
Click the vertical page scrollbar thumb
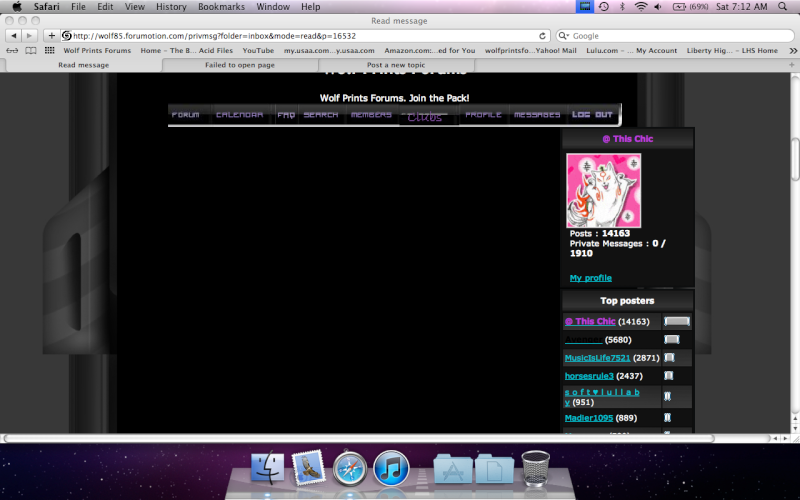(x=795, y=159)
